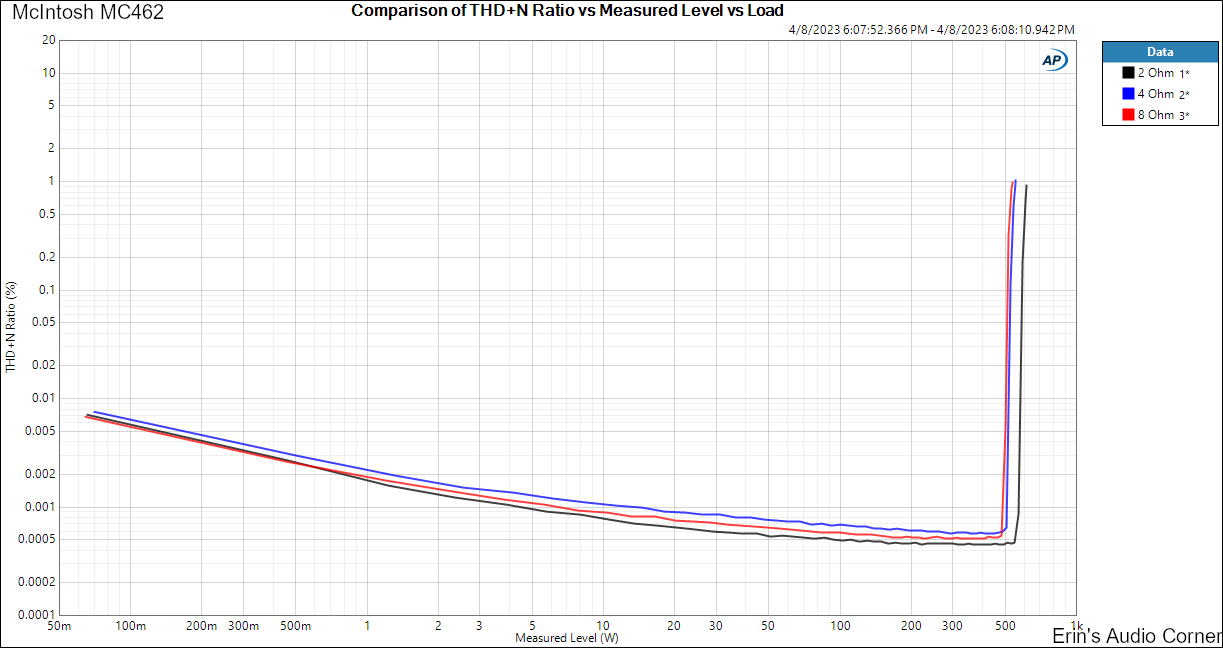
Task: Click the "50m" tick on the horizontal axis
Action: tap(59, 626)
